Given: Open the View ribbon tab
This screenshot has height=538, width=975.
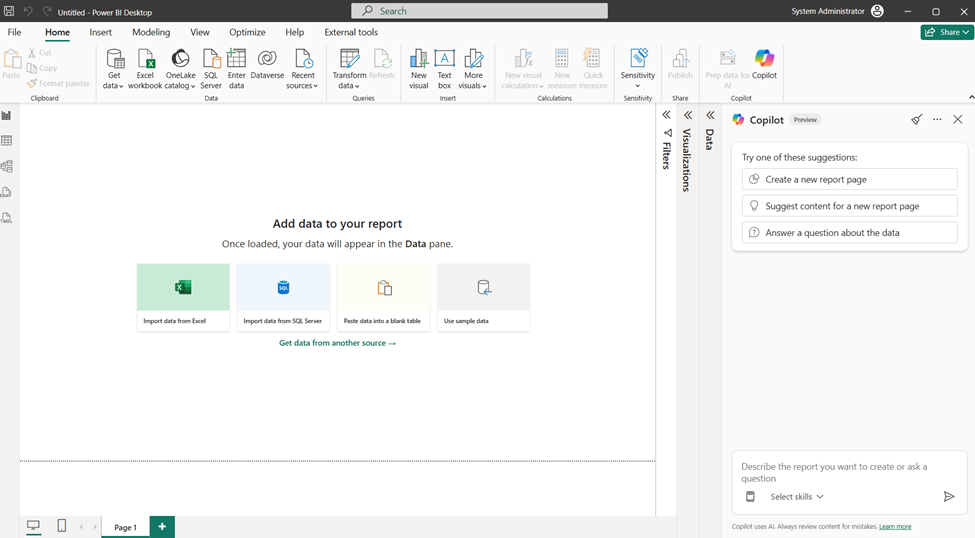Looking at the screenshot, I should [x=200, y=32].
